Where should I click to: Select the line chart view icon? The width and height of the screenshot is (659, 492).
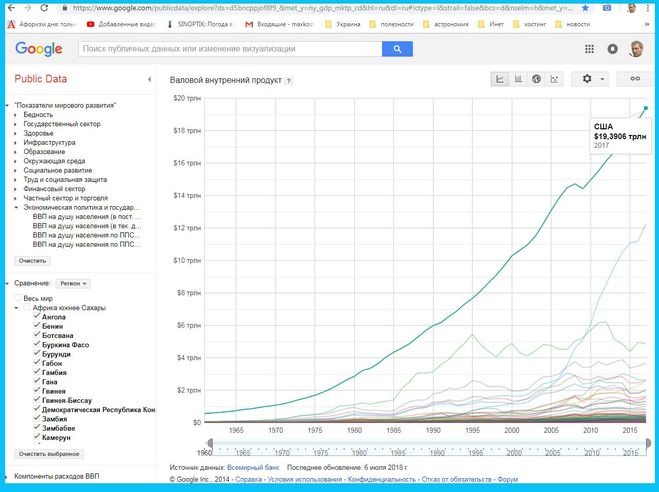(x=501, y=79)
